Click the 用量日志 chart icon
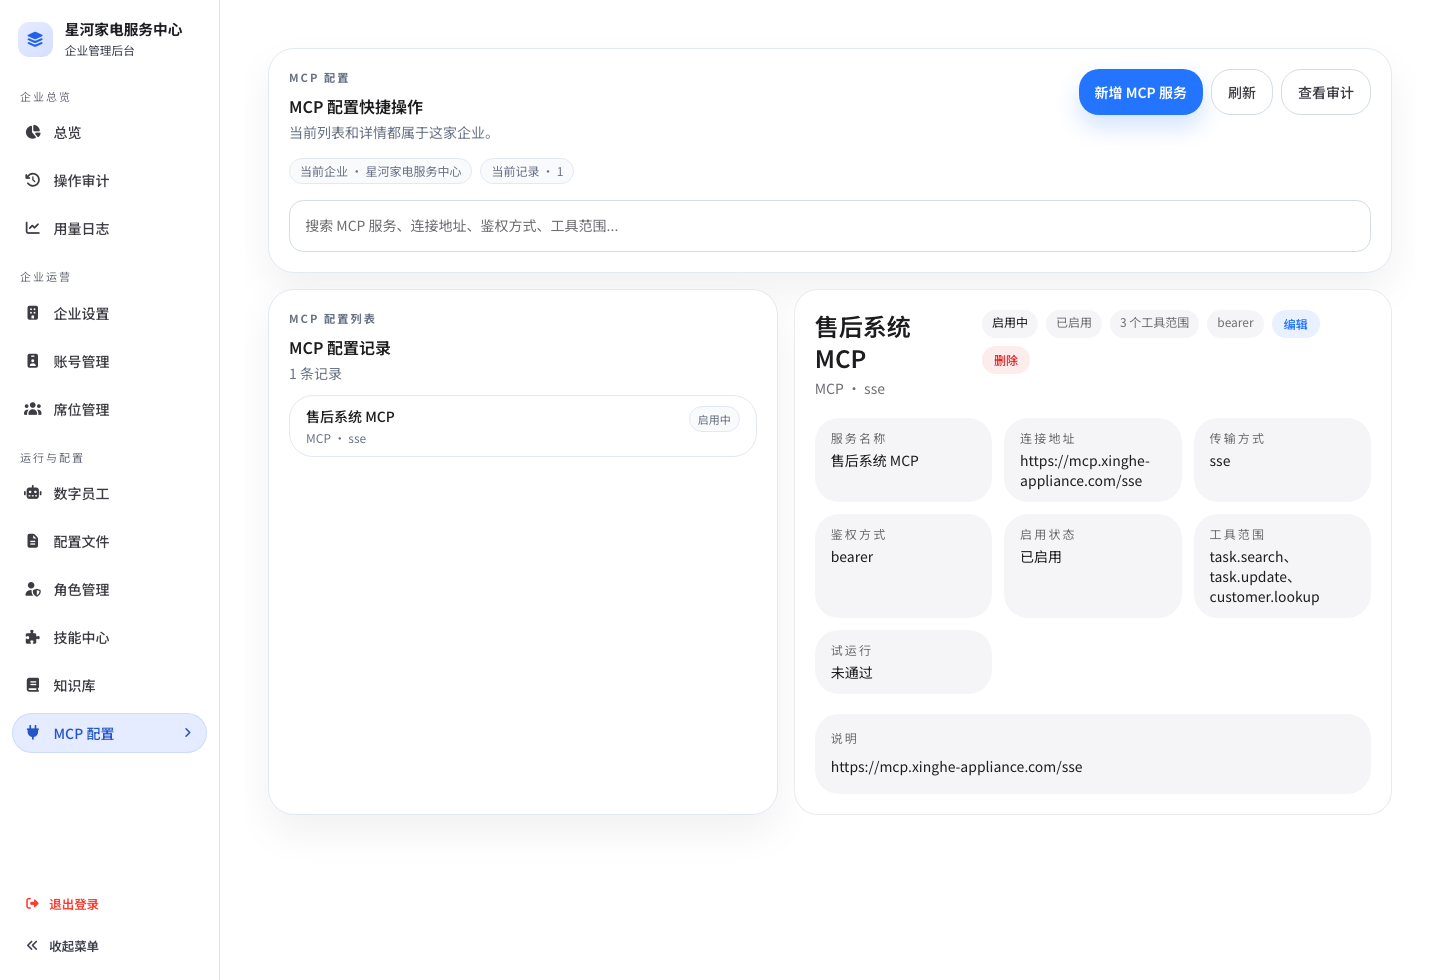The width and height of the screenshot is (1440, 980). (x=33, y=228)
